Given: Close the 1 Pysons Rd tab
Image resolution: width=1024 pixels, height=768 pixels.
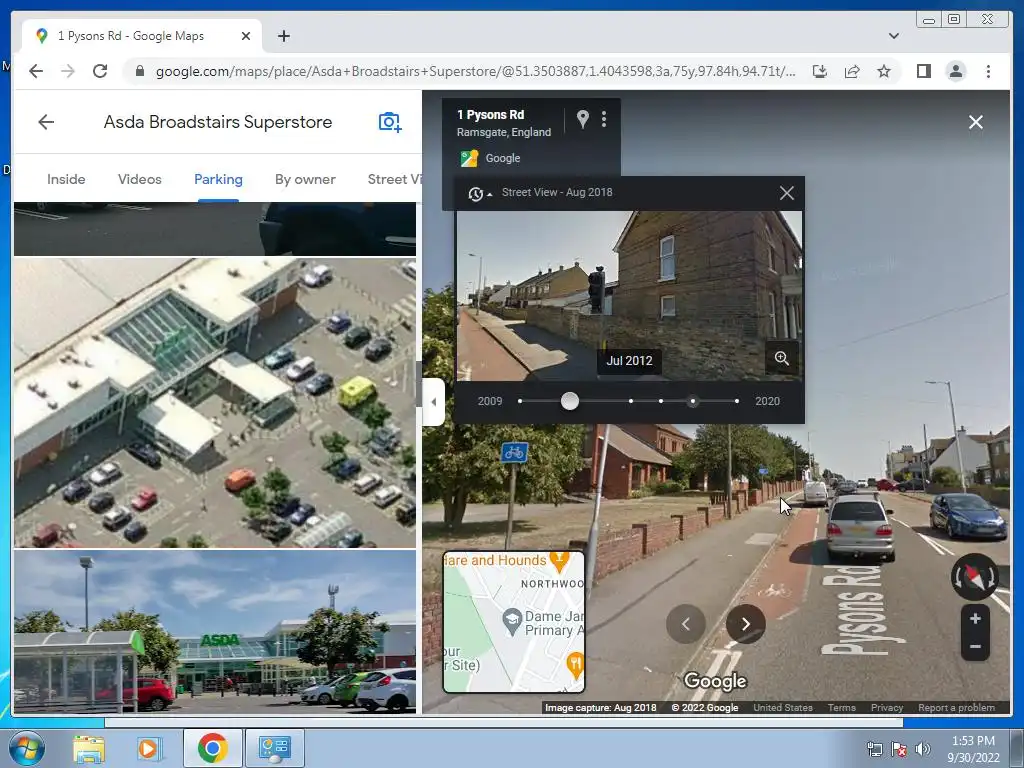Looking at the screenshot, I should tap(246, 36).
